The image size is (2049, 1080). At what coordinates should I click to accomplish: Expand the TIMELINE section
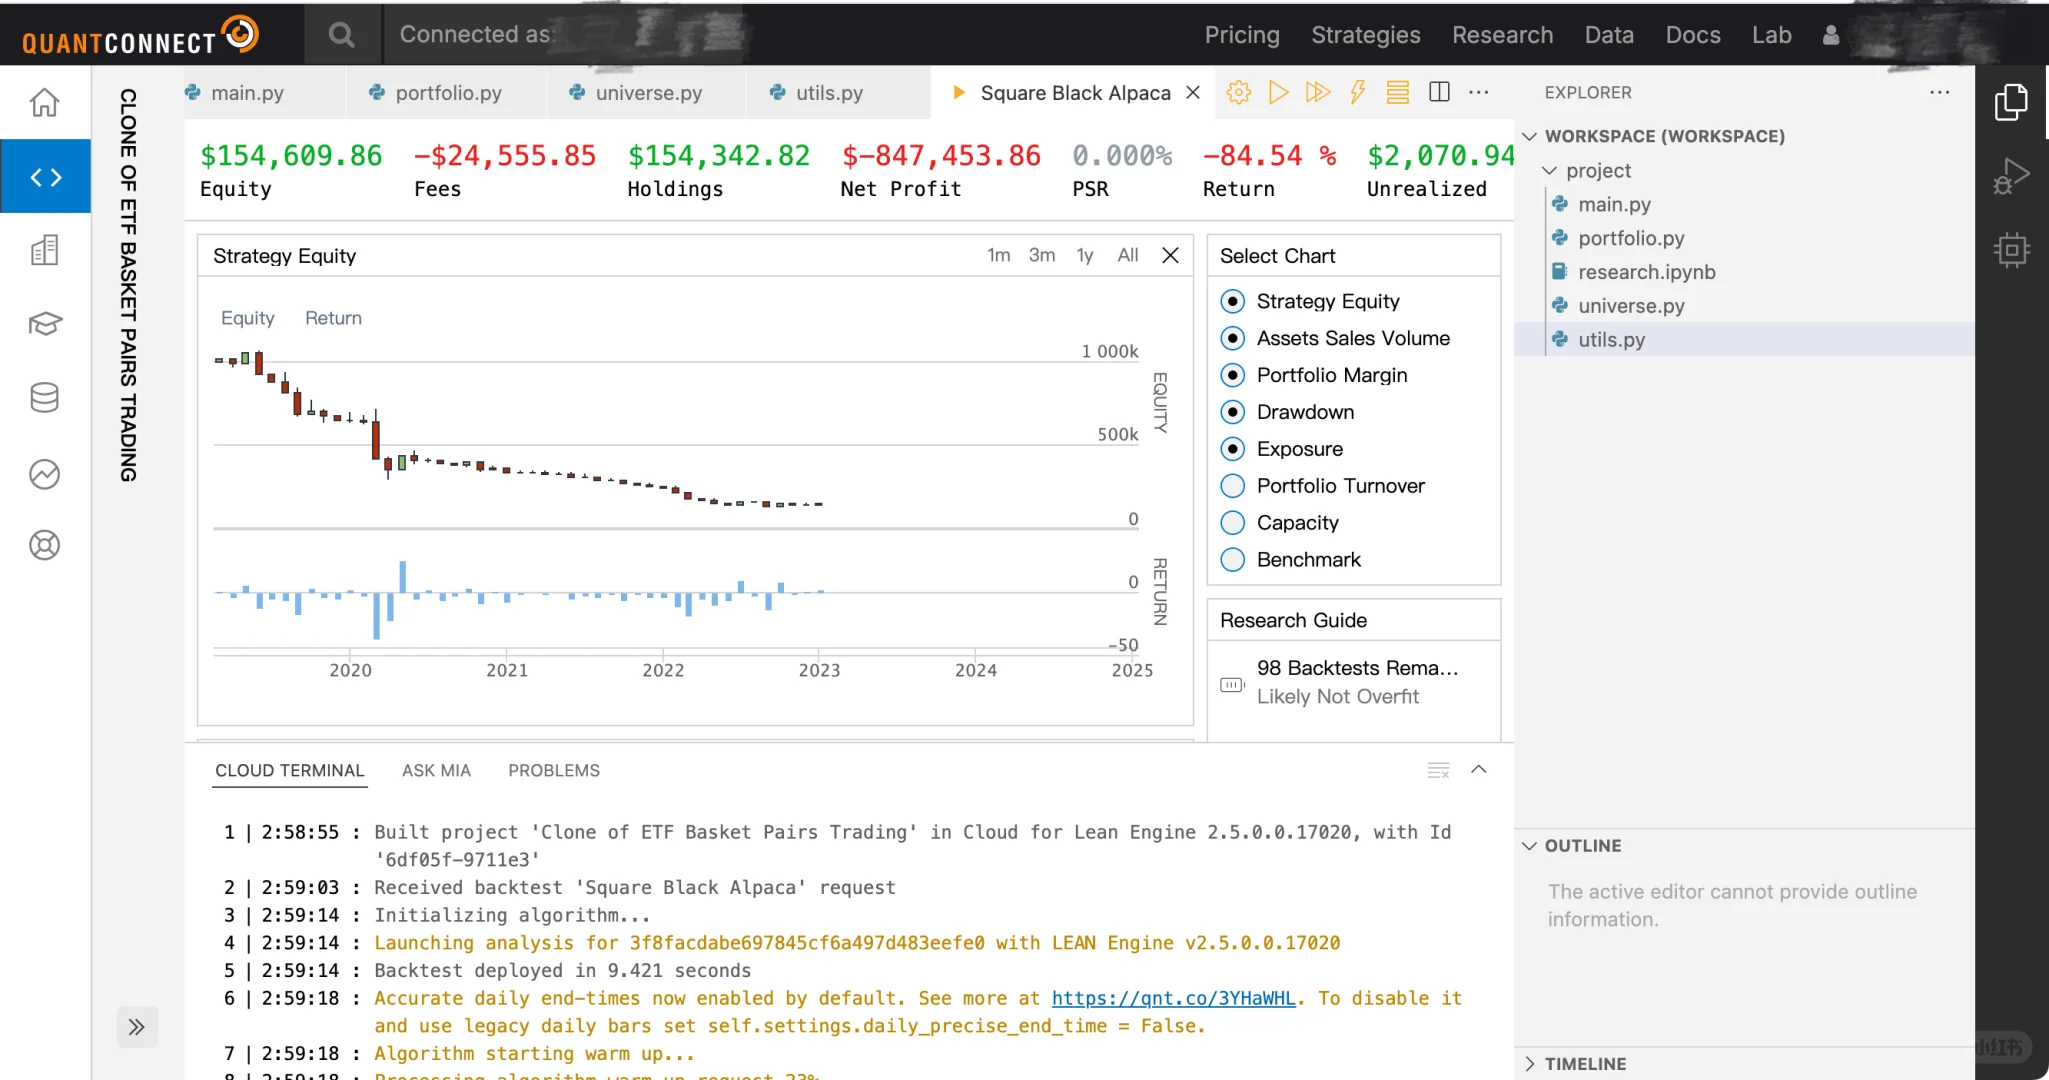pos(1585,1064)
